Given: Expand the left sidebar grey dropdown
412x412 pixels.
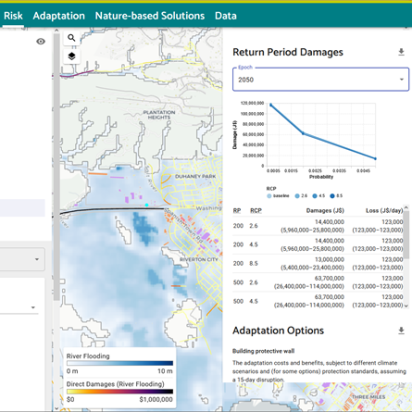Looking at the screenshot, I should [x=22, y=259].
